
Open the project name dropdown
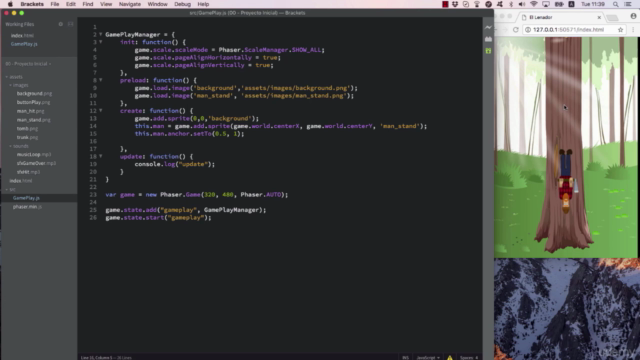point(28,64)
